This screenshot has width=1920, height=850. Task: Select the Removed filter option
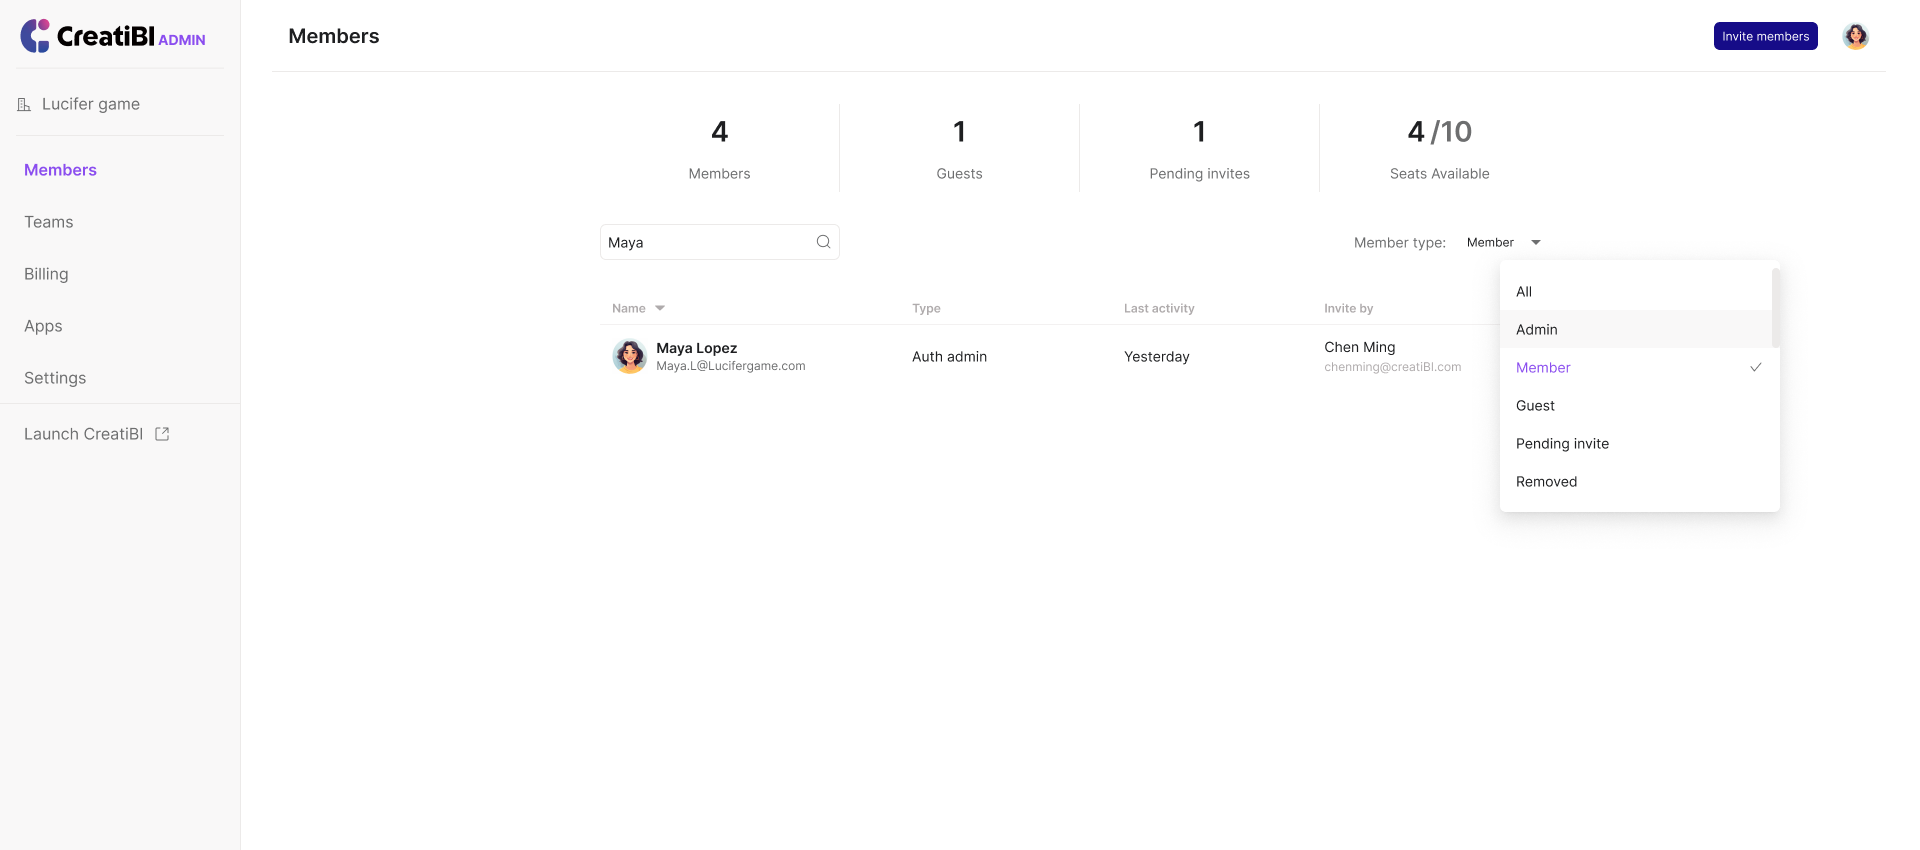point(1546,482)
